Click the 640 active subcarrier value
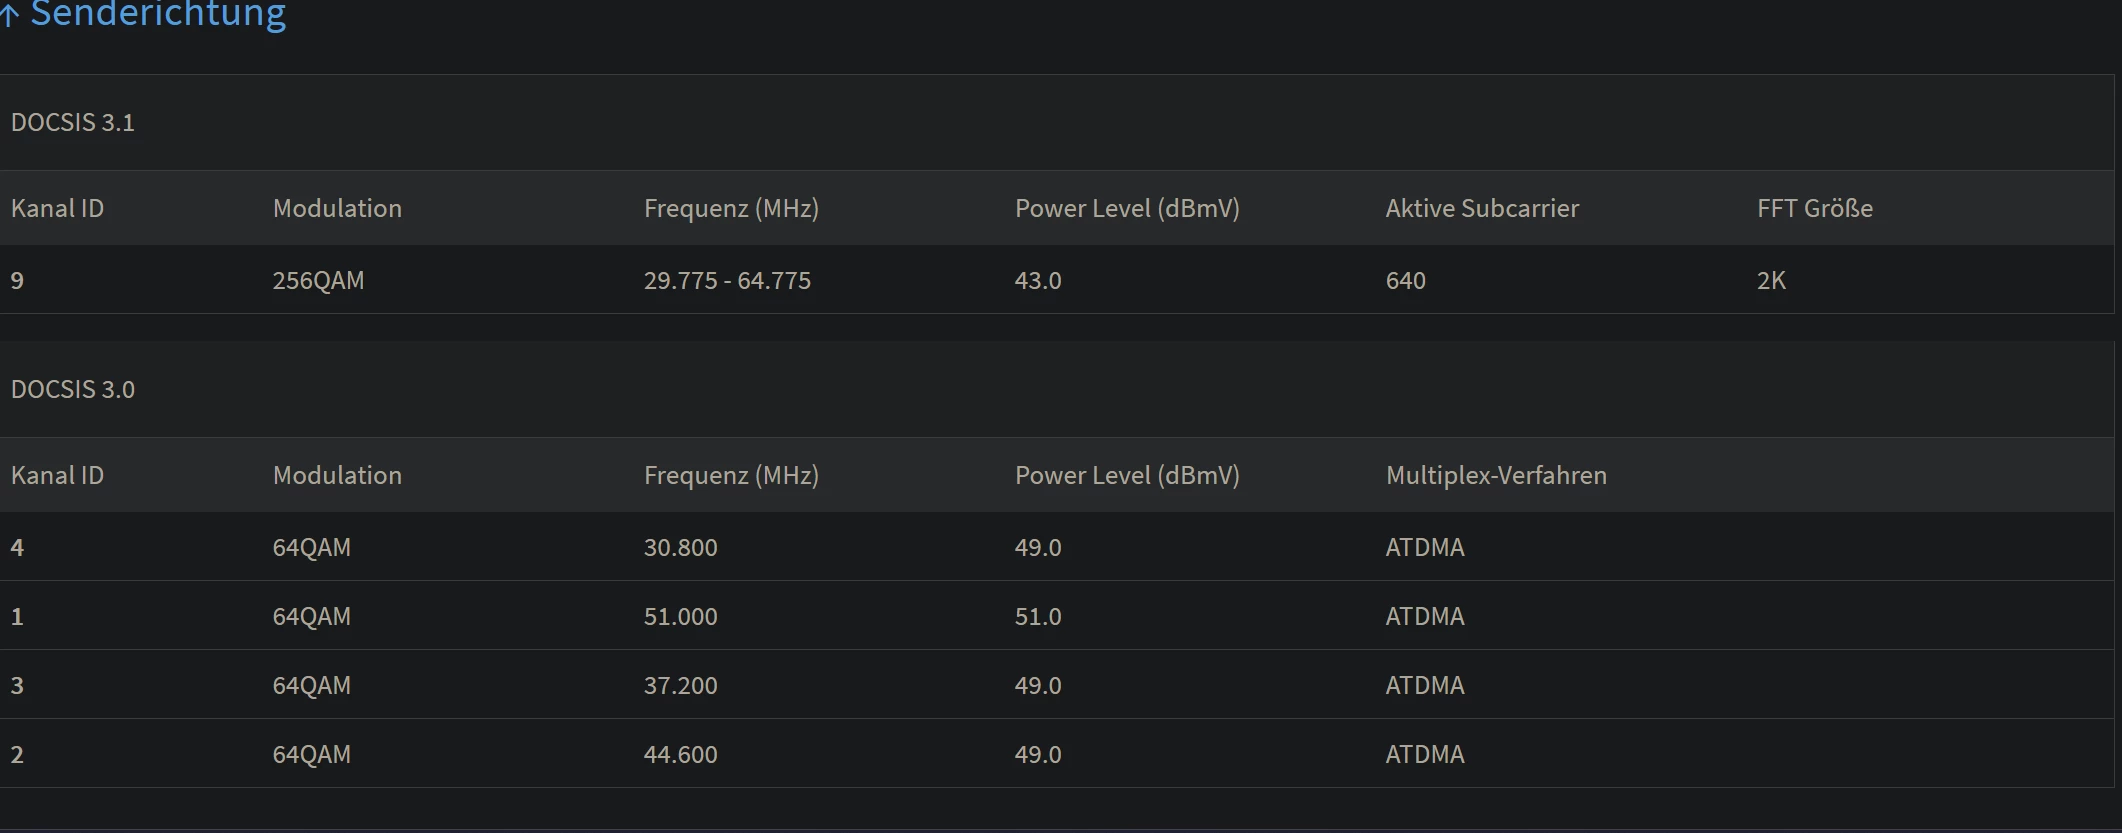 [1405, 280]
